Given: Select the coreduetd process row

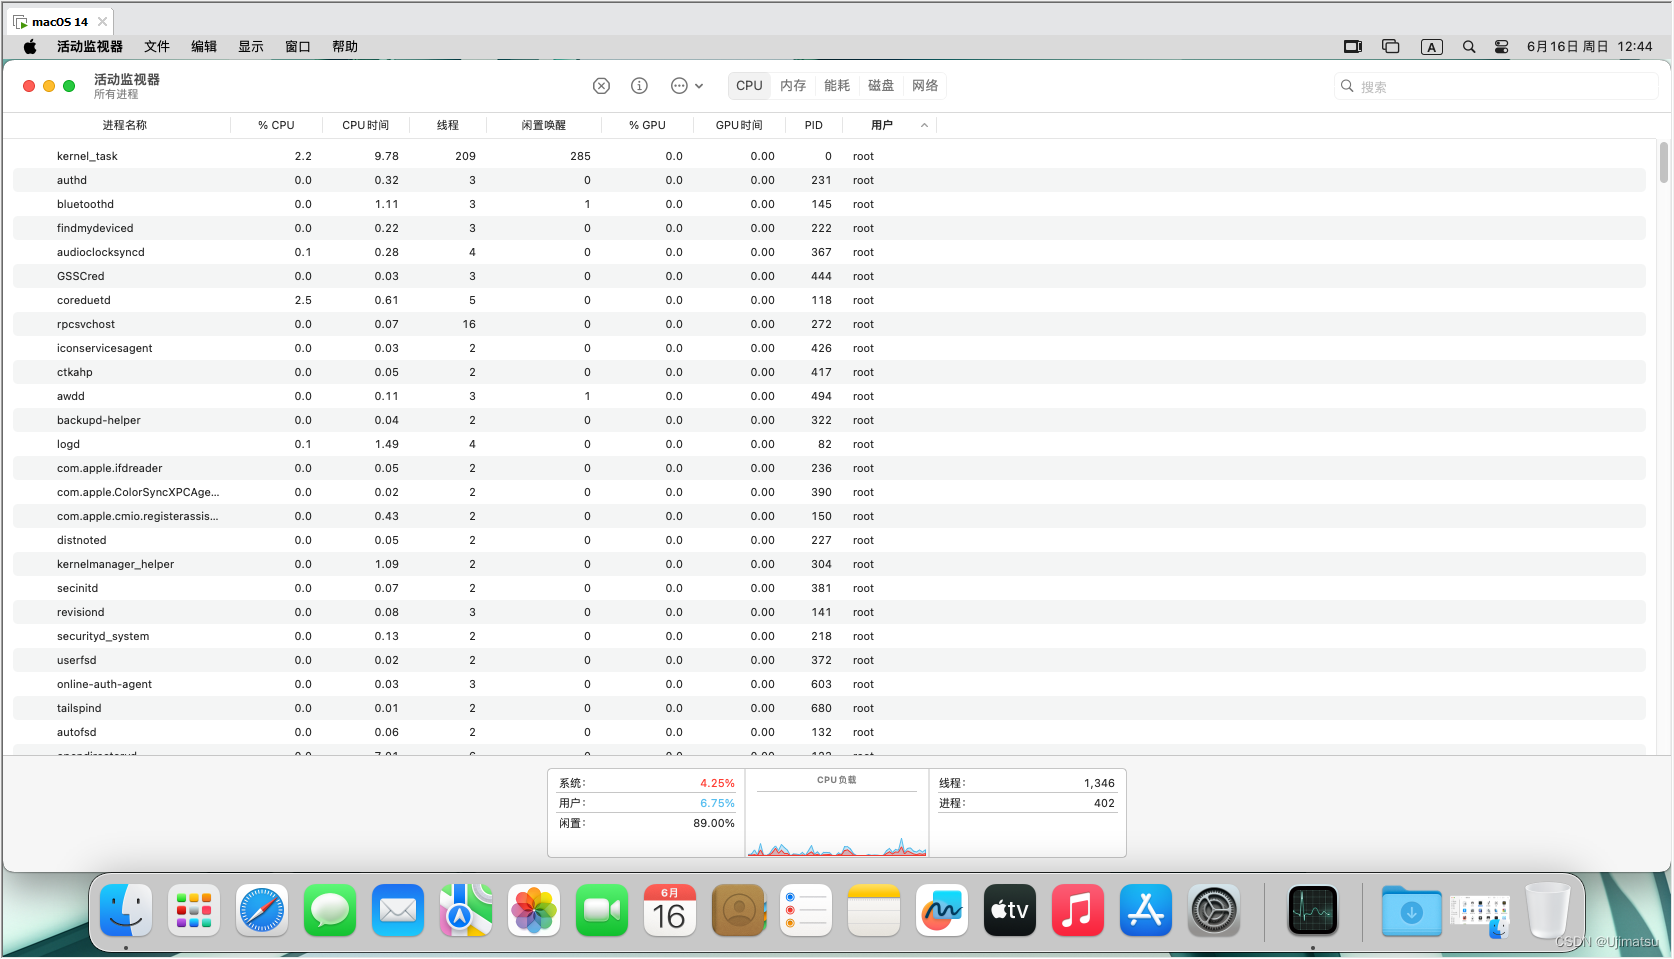Looking at the screenshot, I should pos(829,300).
